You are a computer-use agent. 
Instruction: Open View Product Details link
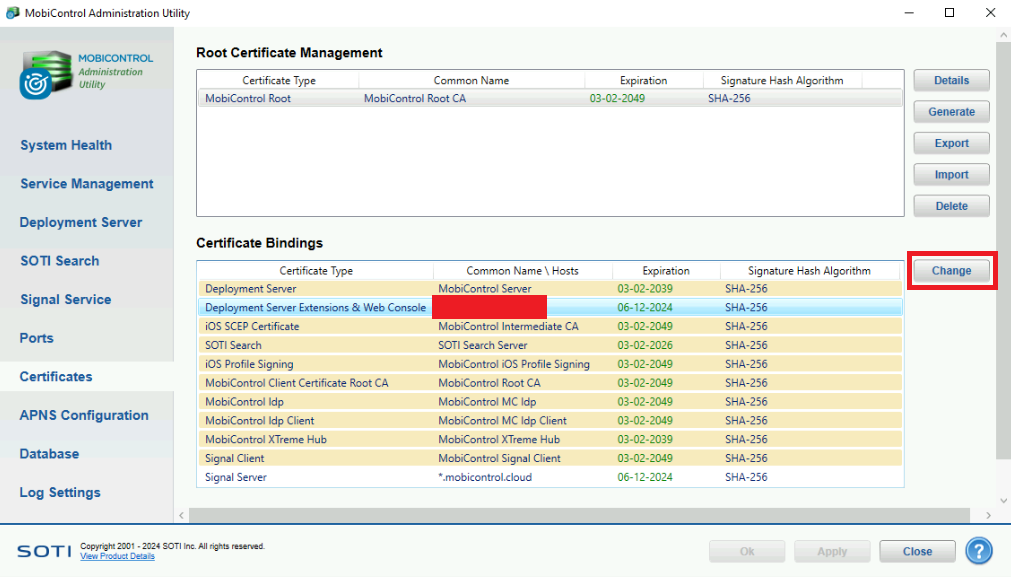(117, 556)
